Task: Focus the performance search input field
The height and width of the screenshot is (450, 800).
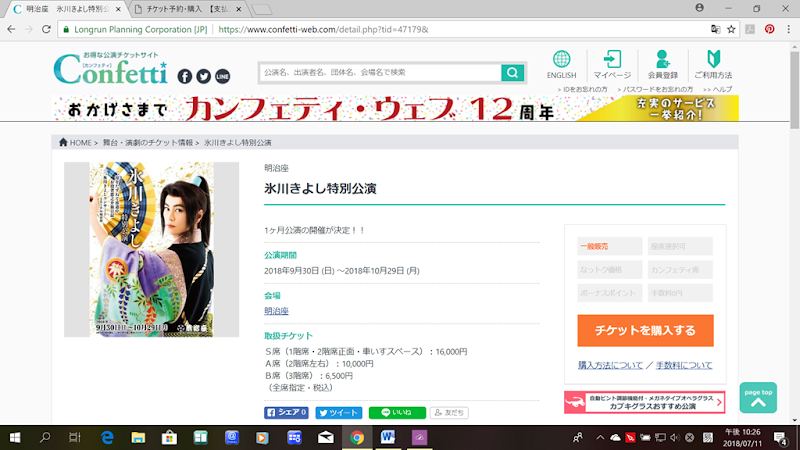Action: tap(380, 72)
